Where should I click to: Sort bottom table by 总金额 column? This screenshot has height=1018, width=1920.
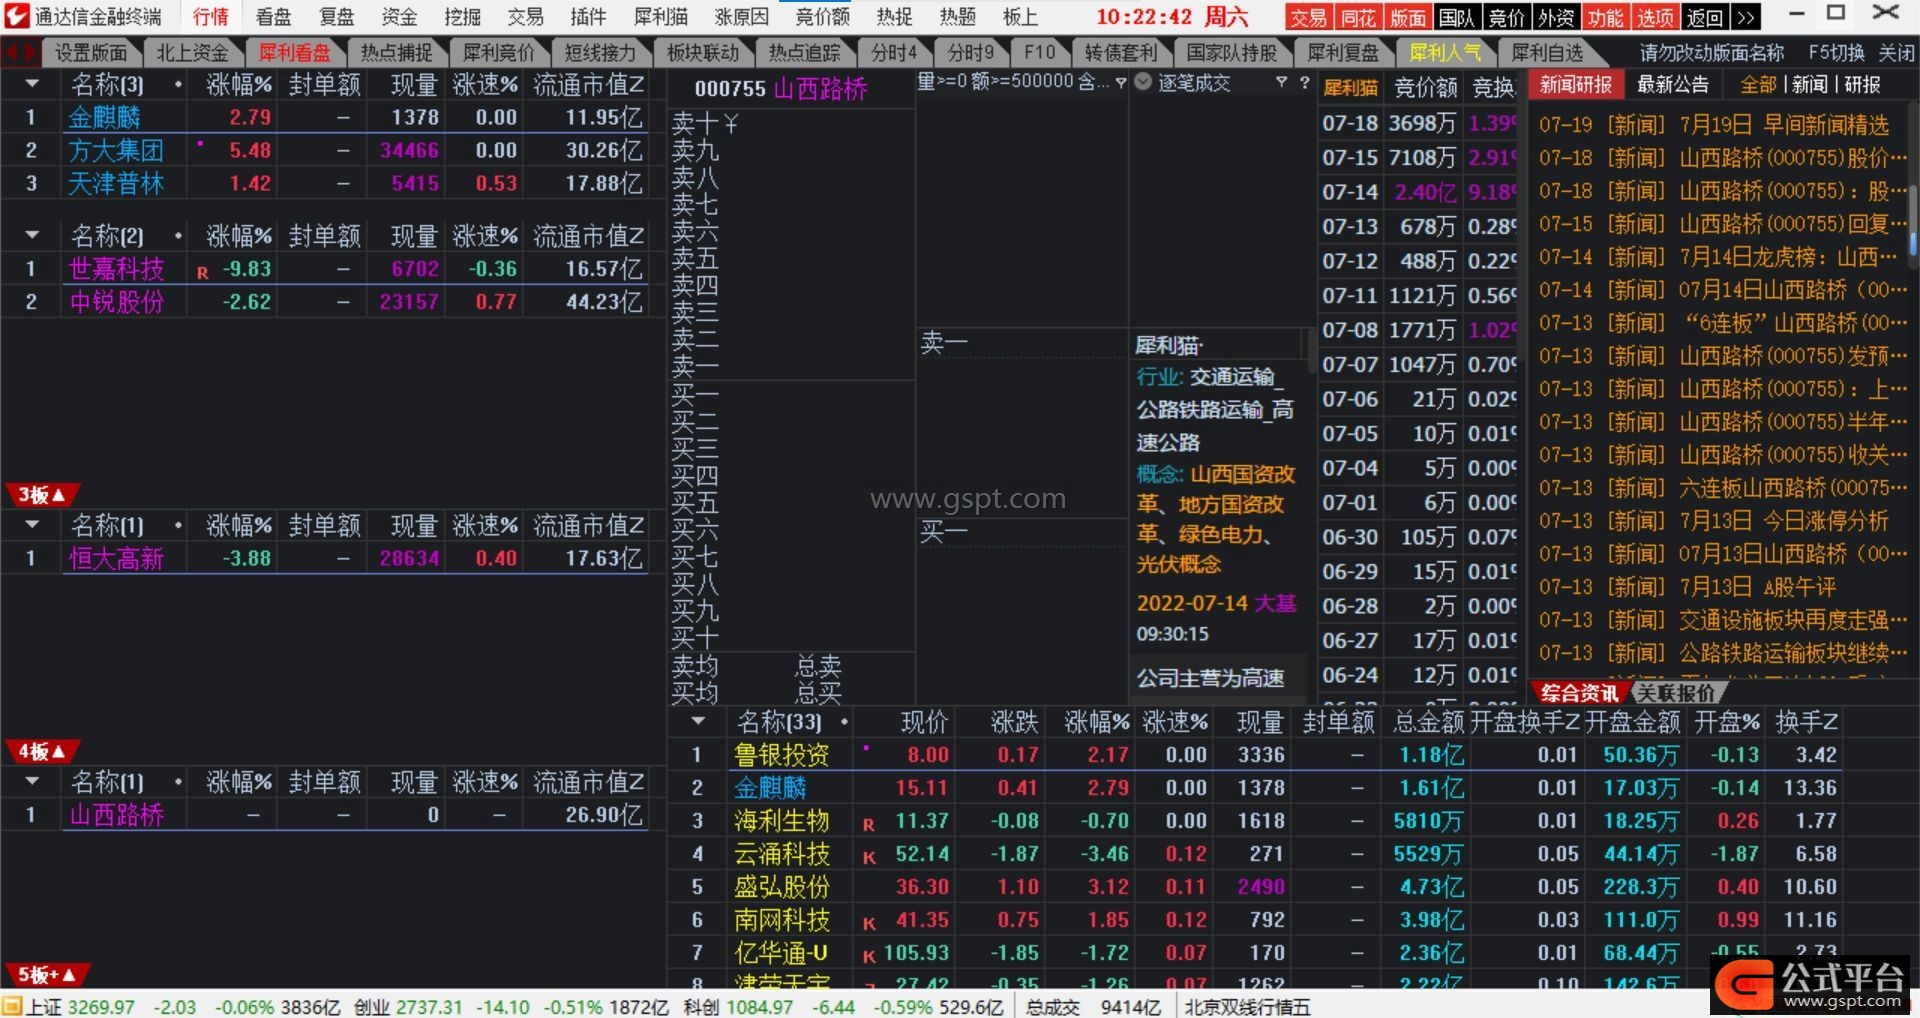1429,721
